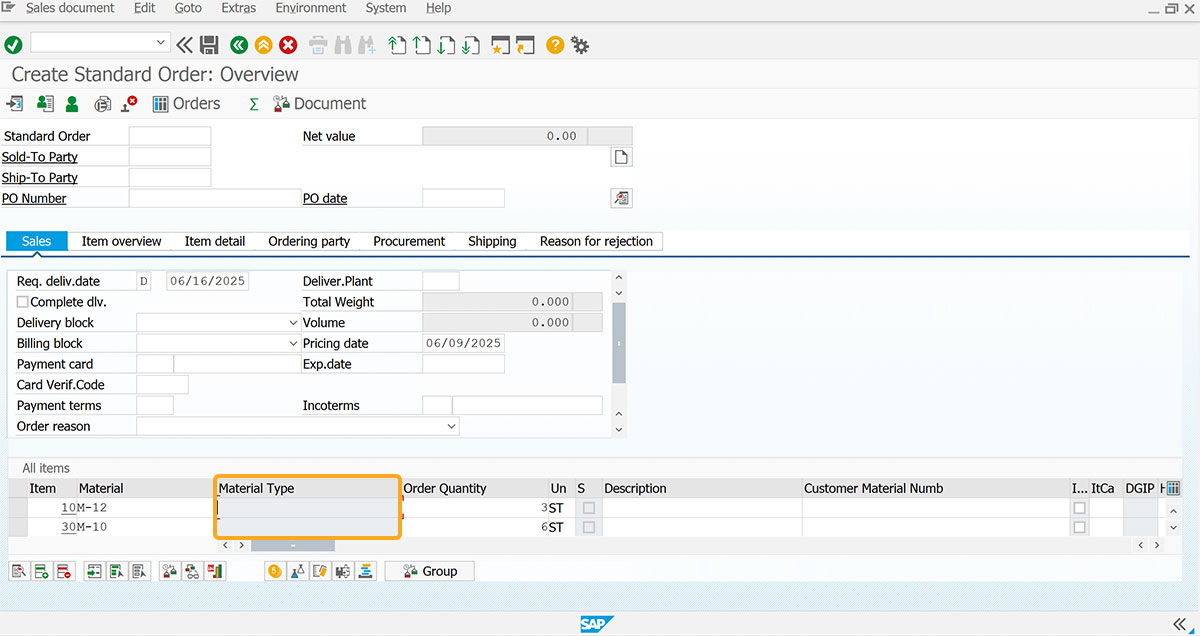The height and width of the screenshot is (636, 1200).
Task: Click the Group button
Action: 429,571
